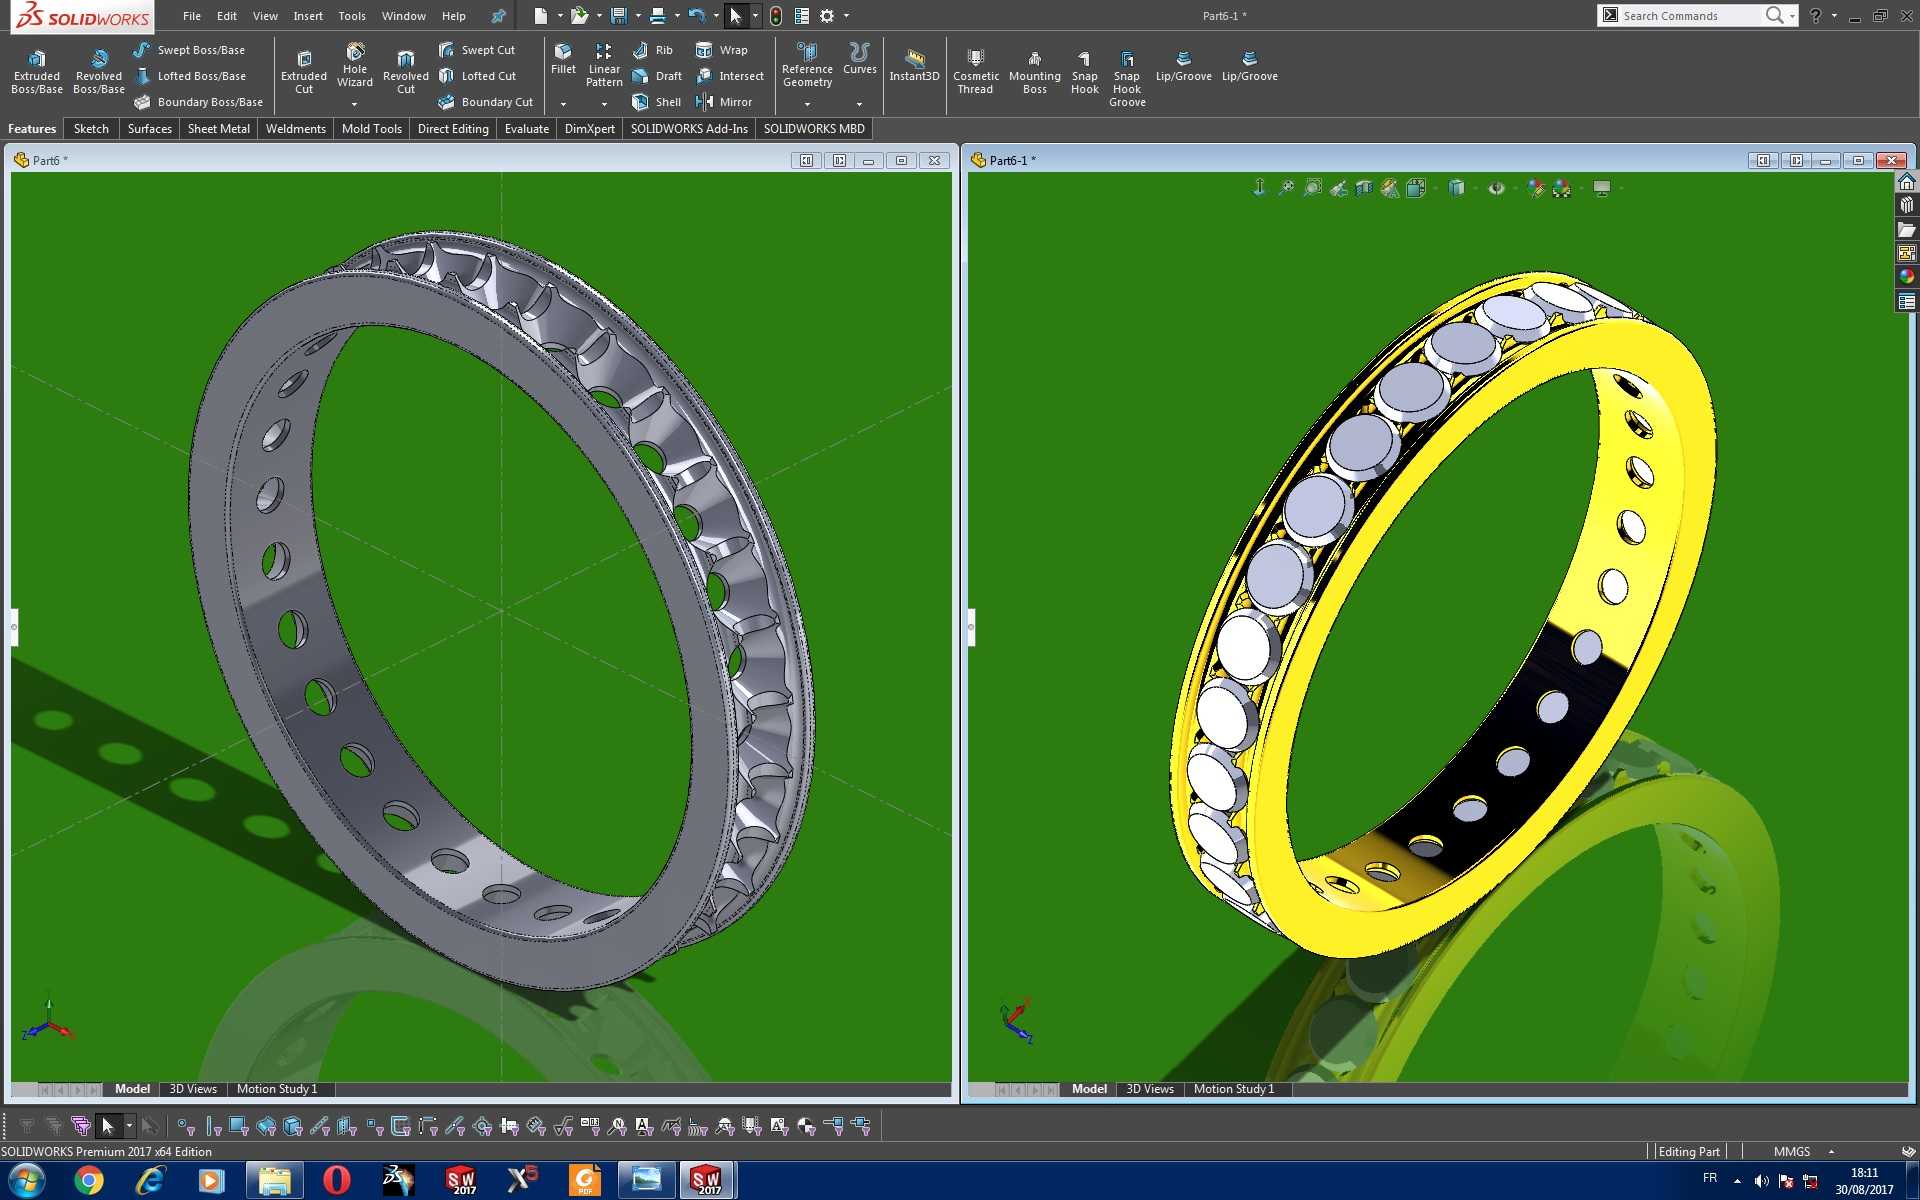Open the Save options dropdown arrow
The height and width of the screenshot is (1200, 1920).
tap(638, 16)
